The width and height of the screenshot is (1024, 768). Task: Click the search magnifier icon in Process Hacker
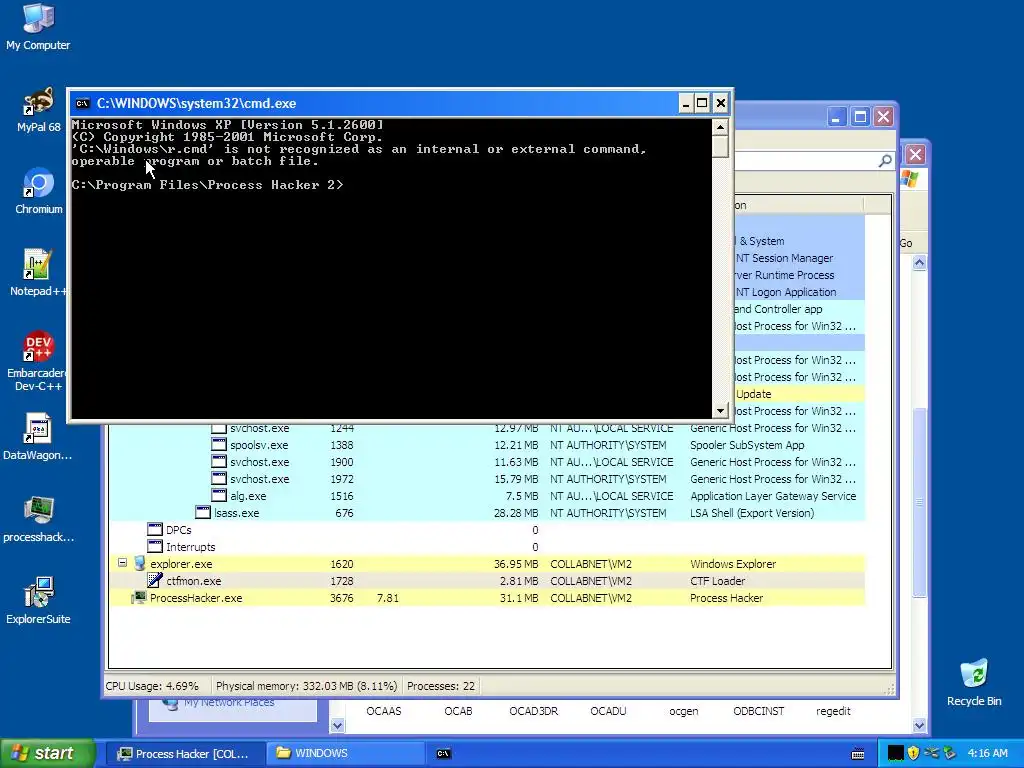click(885, 160)
